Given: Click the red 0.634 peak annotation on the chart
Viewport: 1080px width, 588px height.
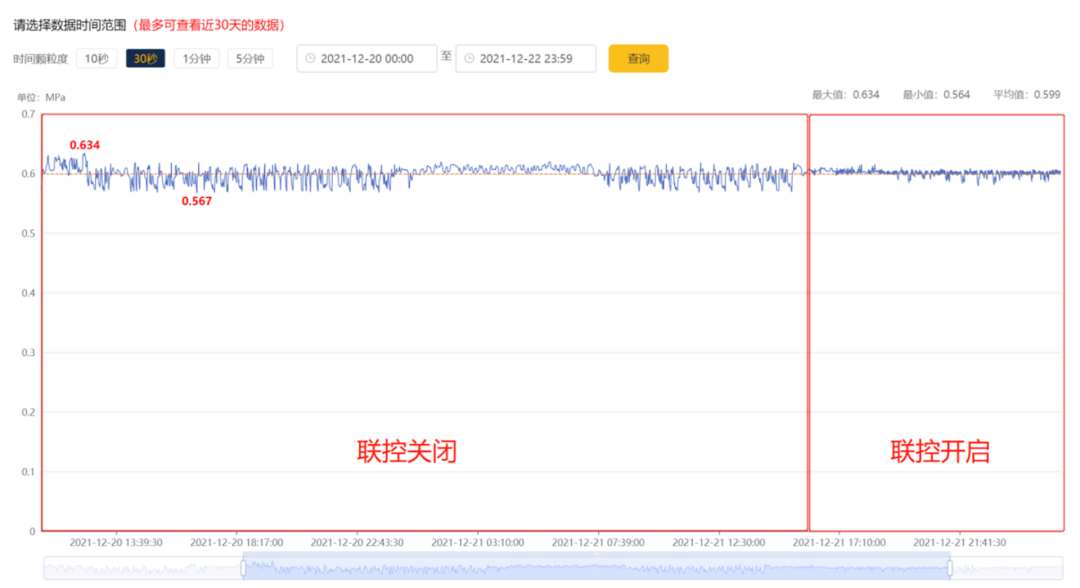Looking at the screenshot, I should [84, 146].
